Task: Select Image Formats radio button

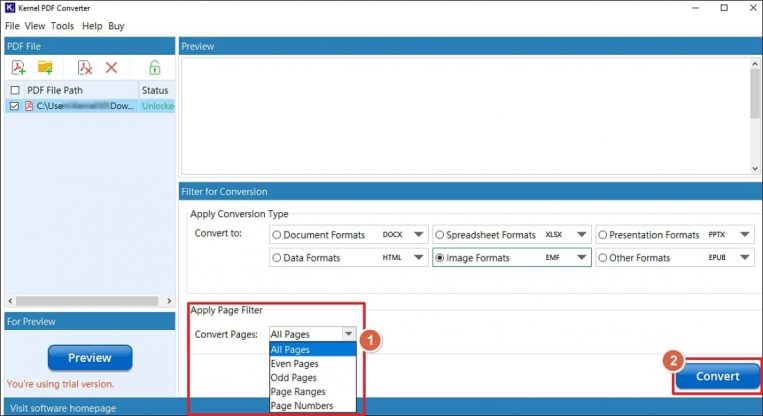Action: click(439, 258)
